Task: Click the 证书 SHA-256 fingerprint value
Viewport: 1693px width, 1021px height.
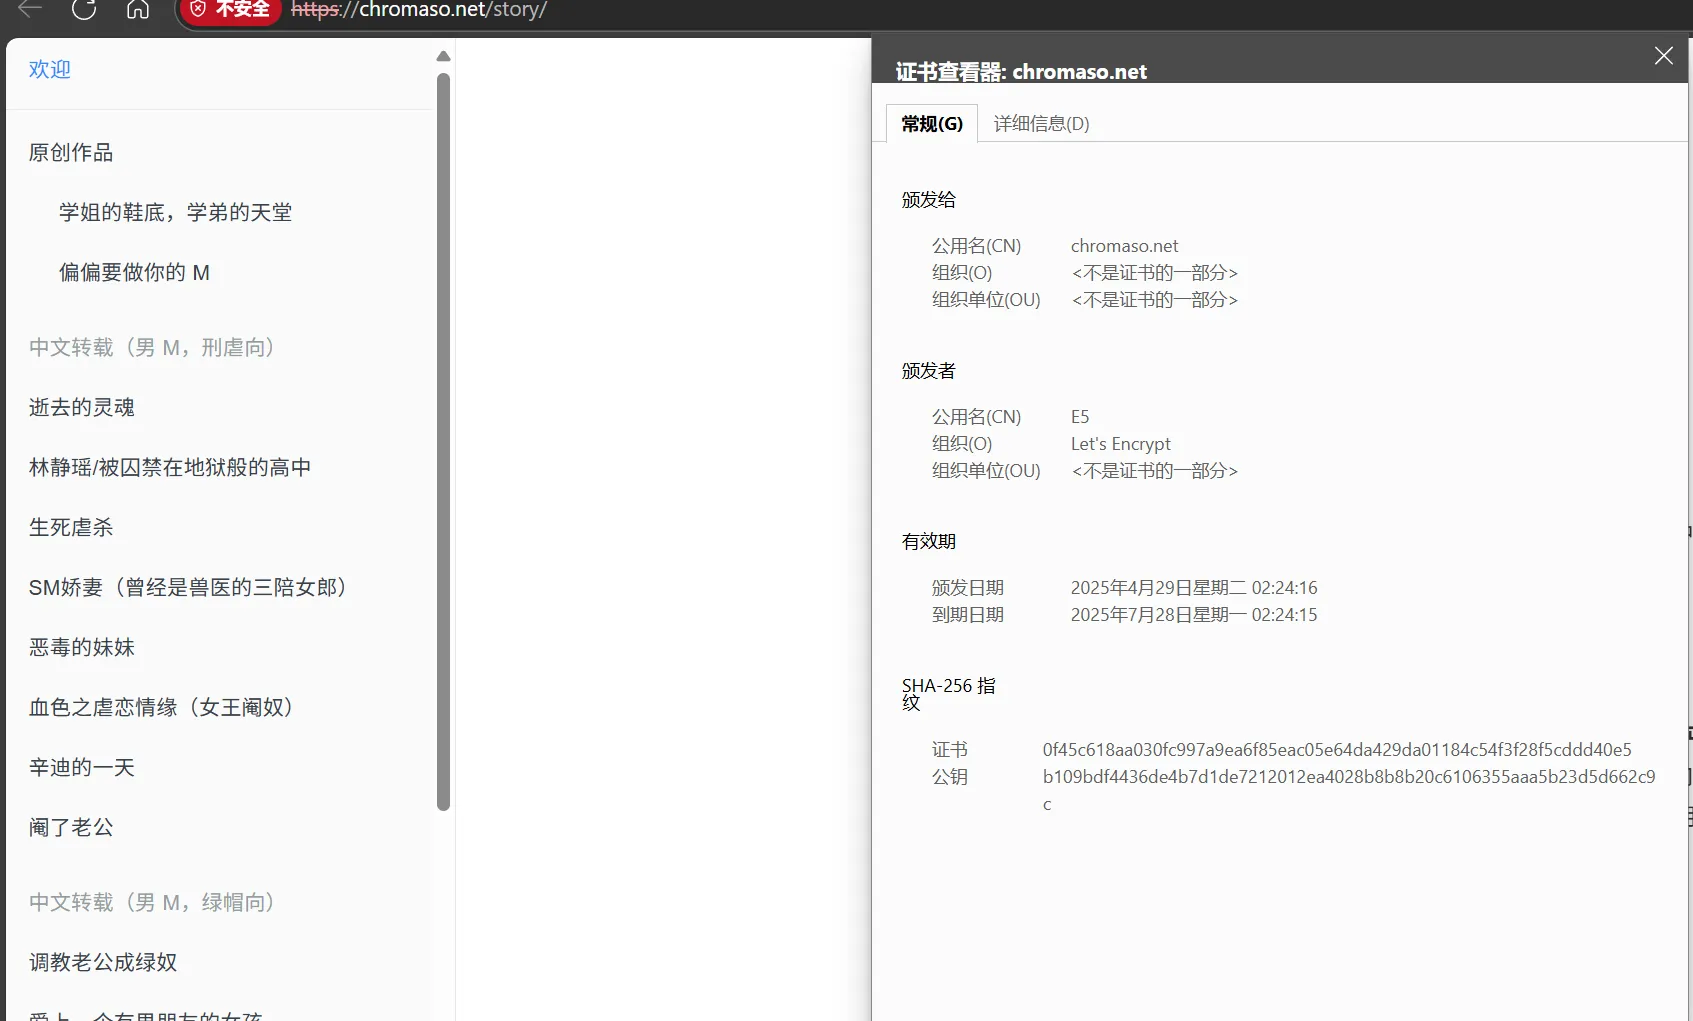Action: (x=1336, y=750)
